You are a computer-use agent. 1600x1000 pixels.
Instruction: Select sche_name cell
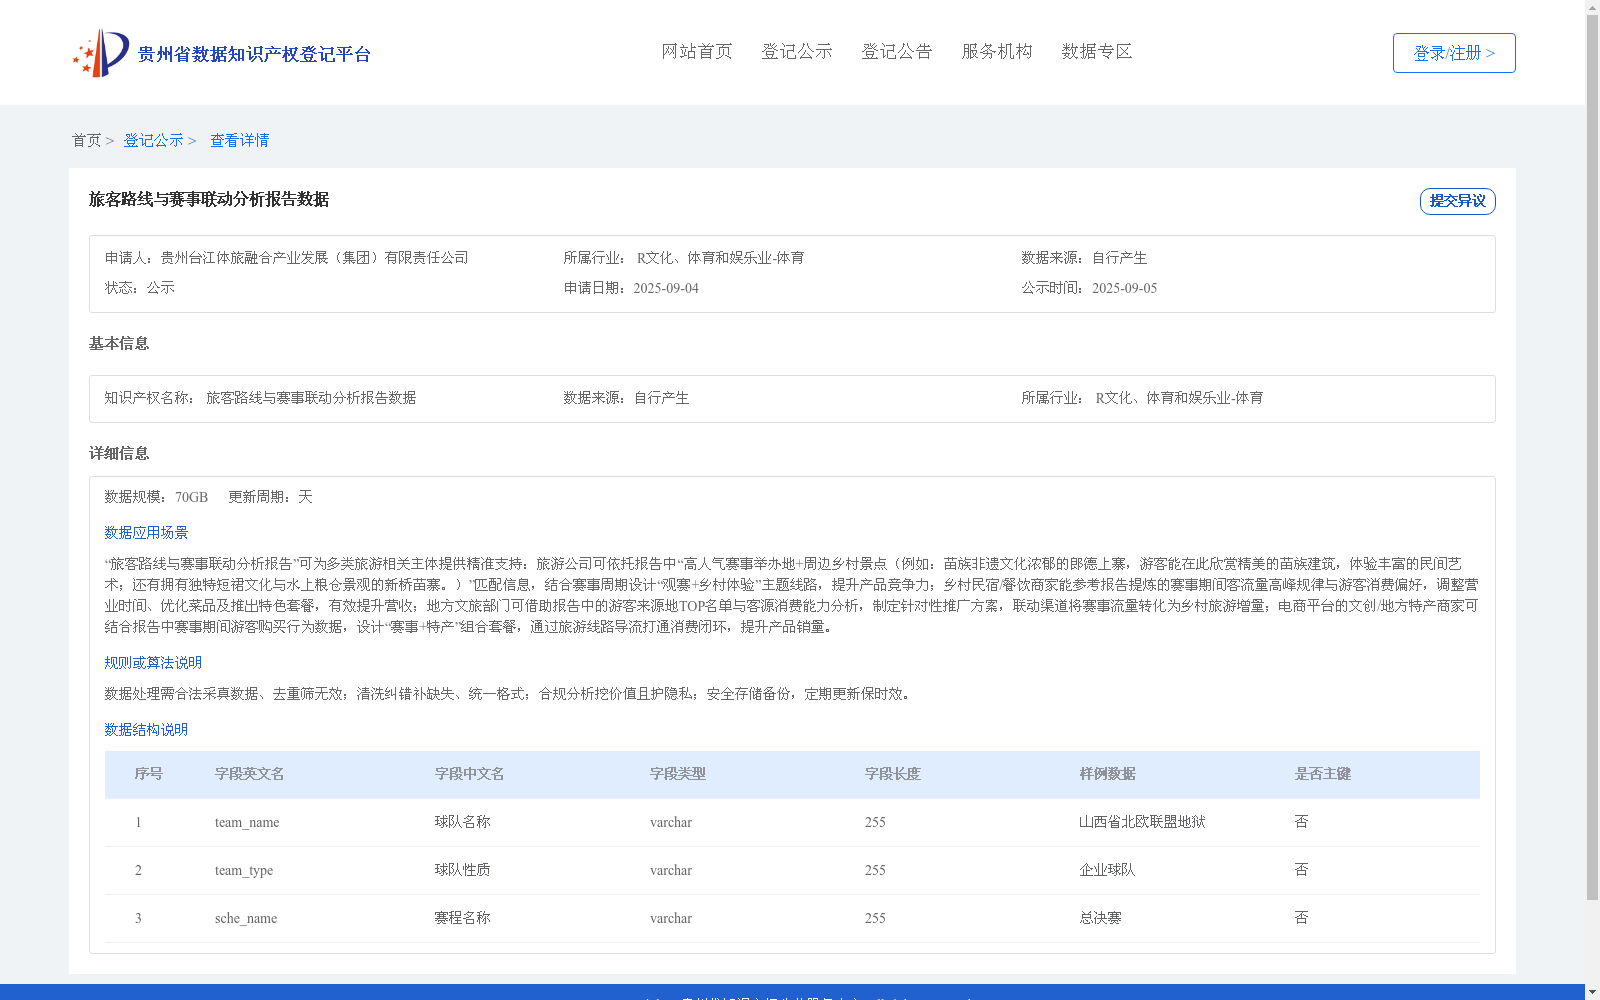[246, 918]
